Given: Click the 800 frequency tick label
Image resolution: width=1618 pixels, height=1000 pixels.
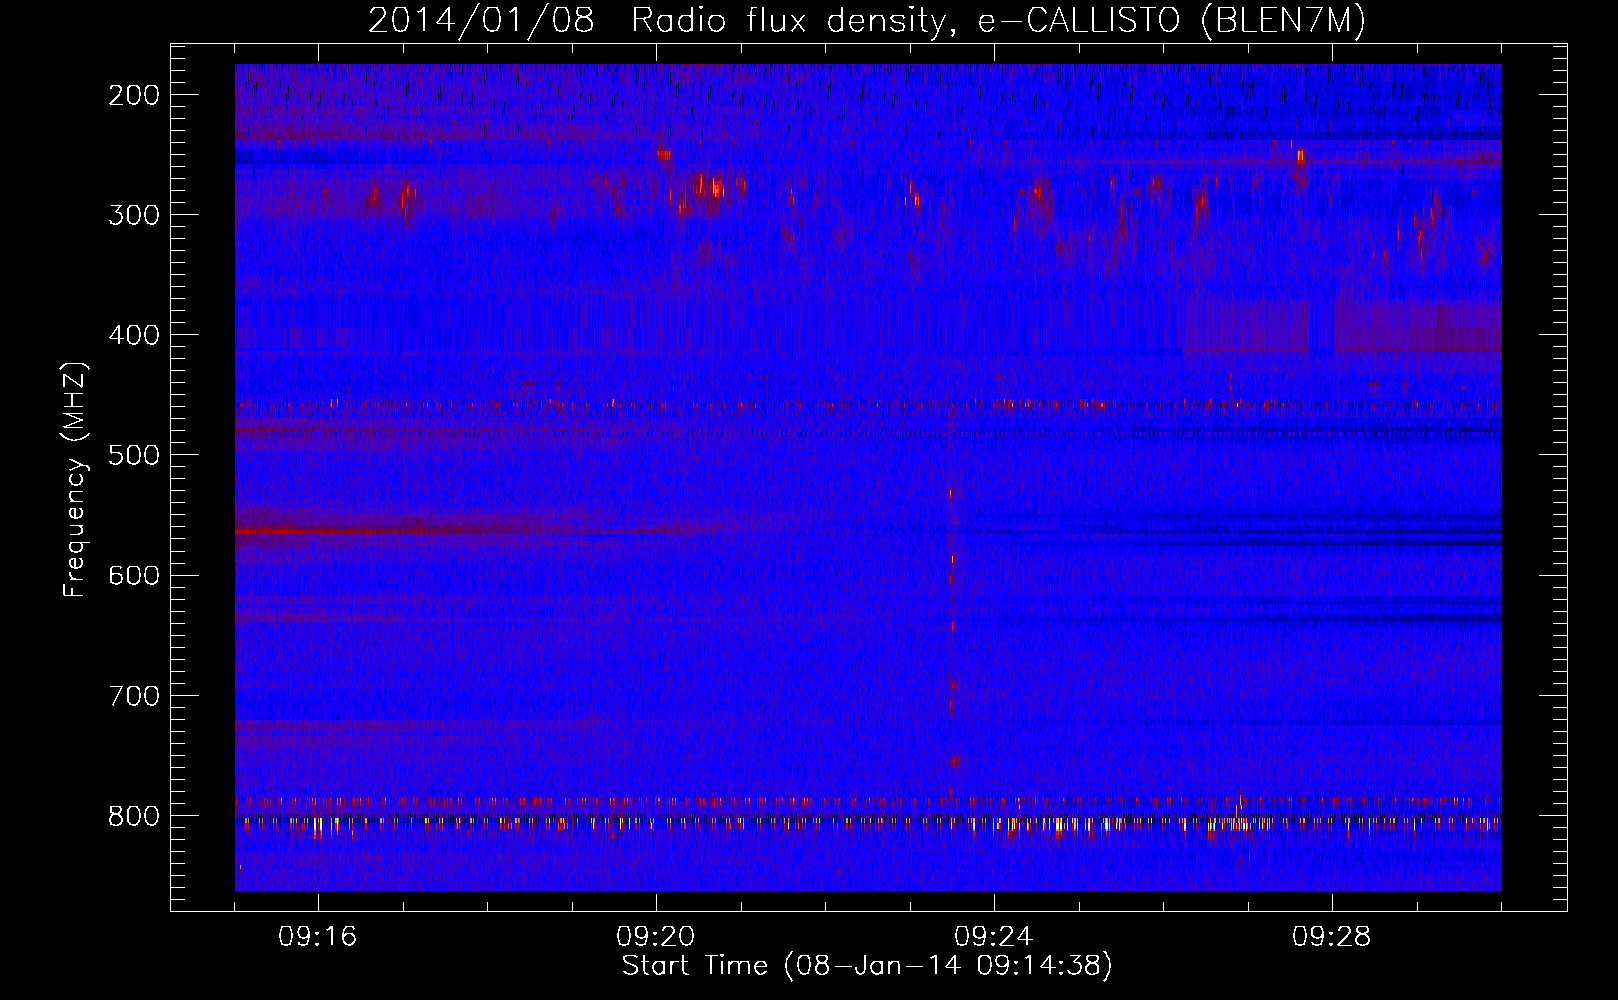Looking at the screenshot, I should point(133,816).
